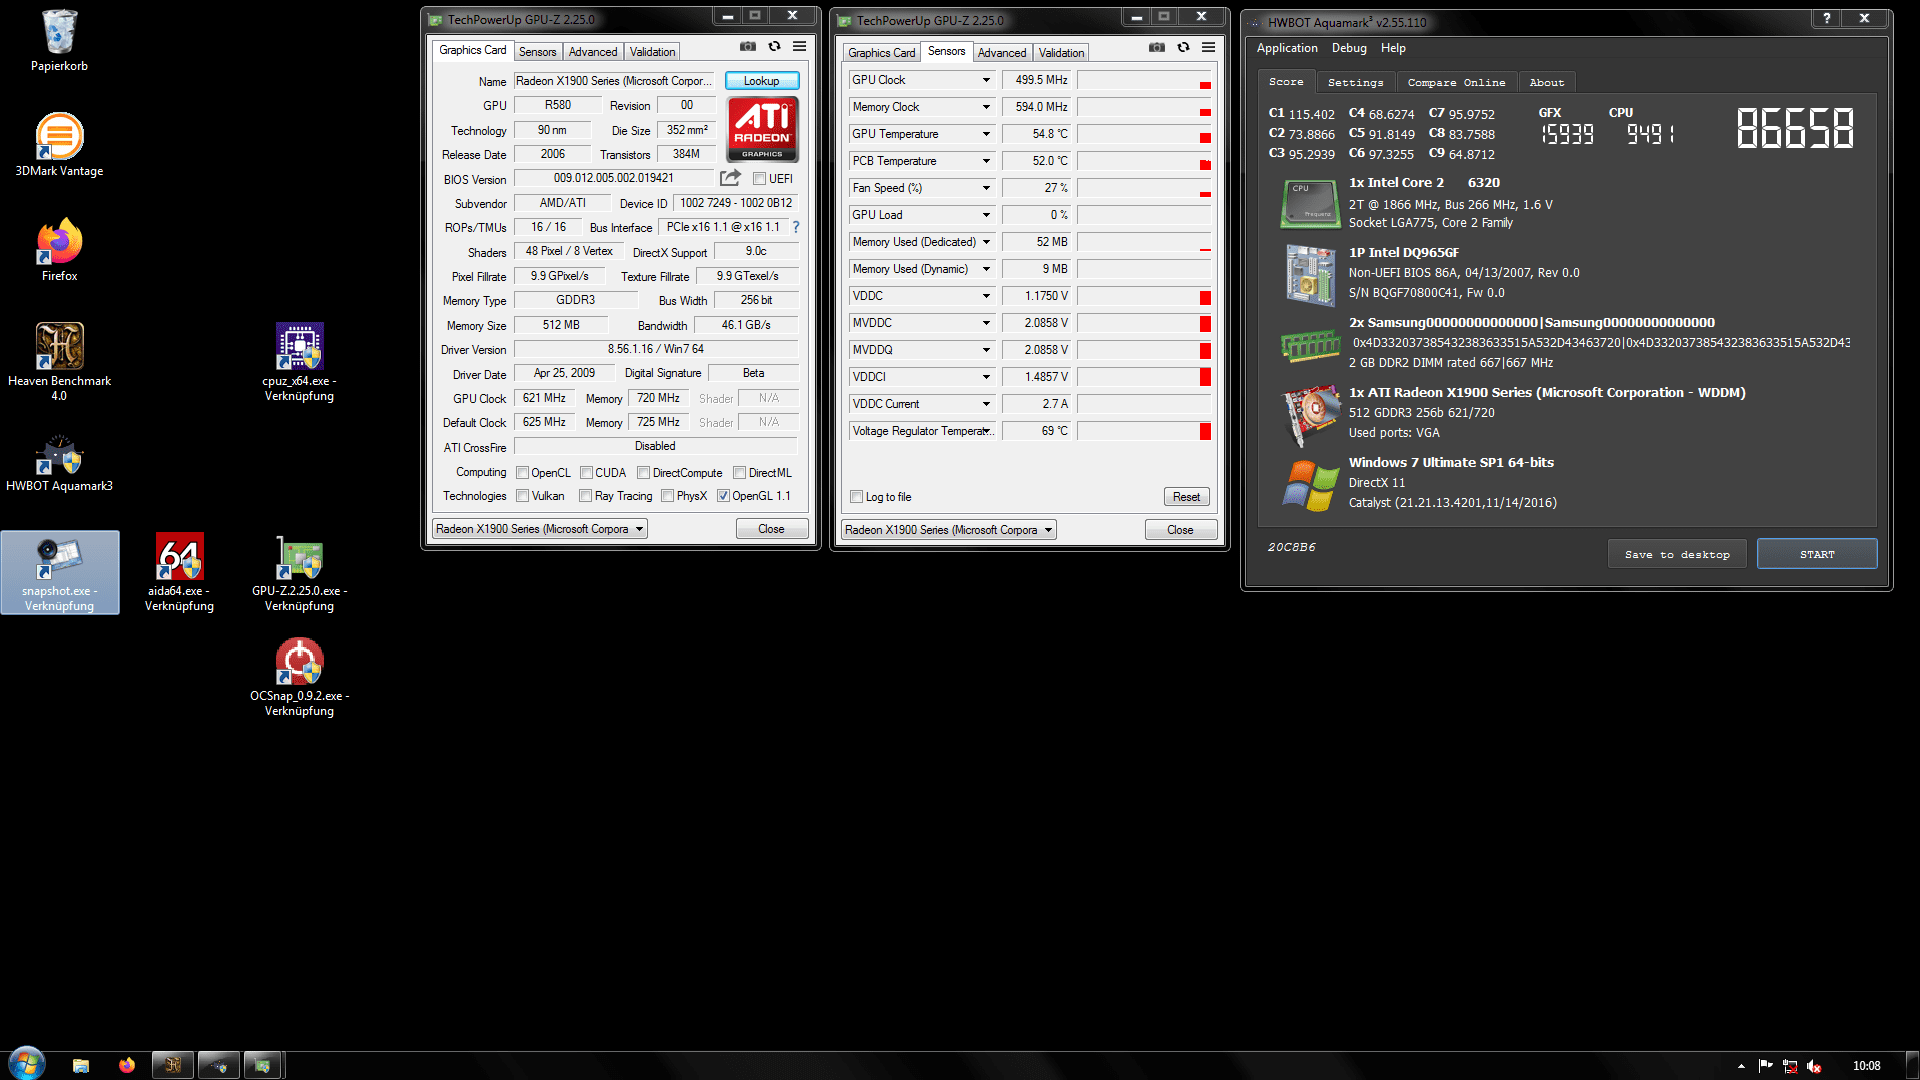Open hamburger menu in left GPU-Z window

799,46
